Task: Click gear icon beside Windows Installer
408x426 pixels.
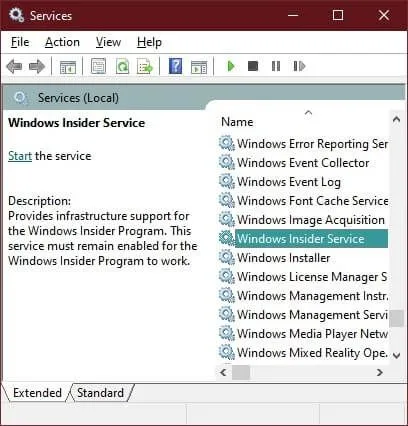Action: (227, 257)
